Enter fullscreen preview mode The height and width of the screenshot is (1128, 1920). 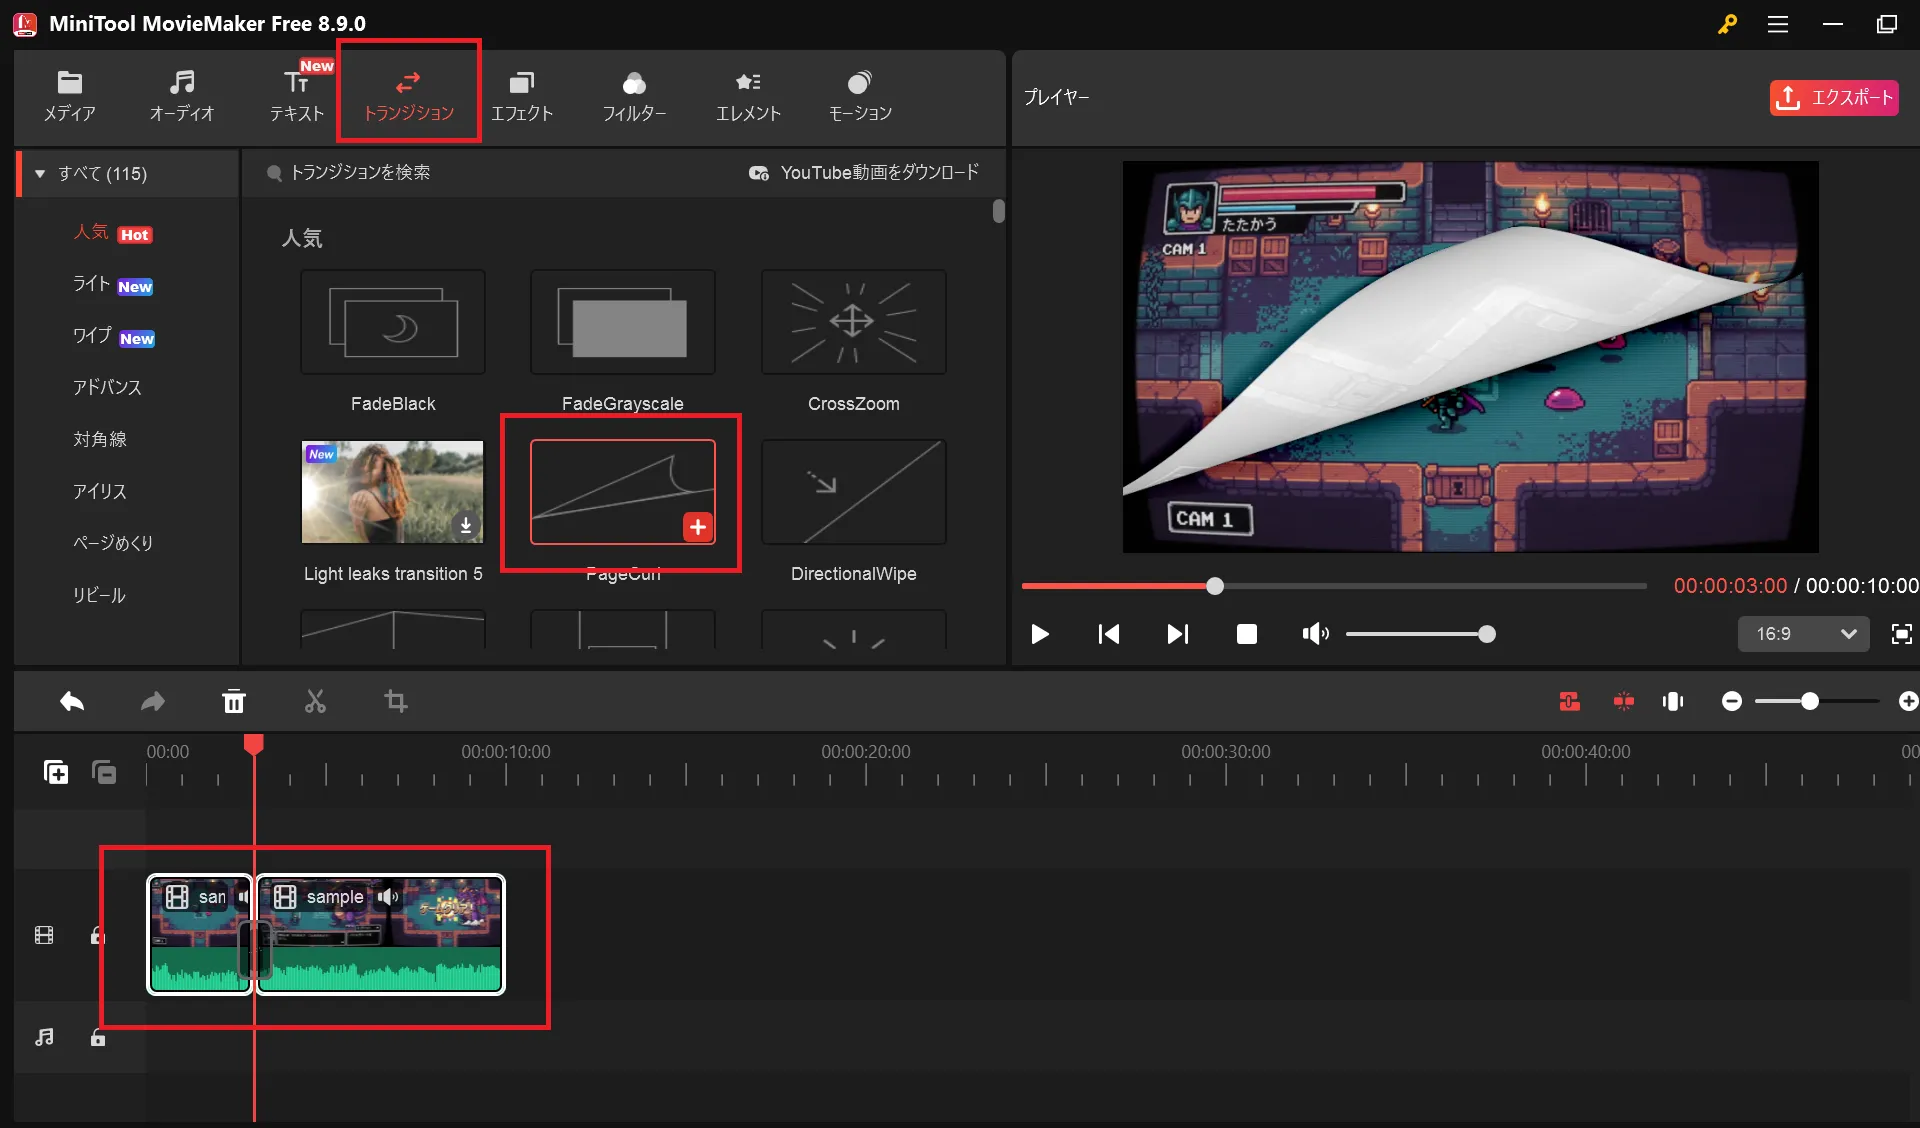coord(1902,634)
